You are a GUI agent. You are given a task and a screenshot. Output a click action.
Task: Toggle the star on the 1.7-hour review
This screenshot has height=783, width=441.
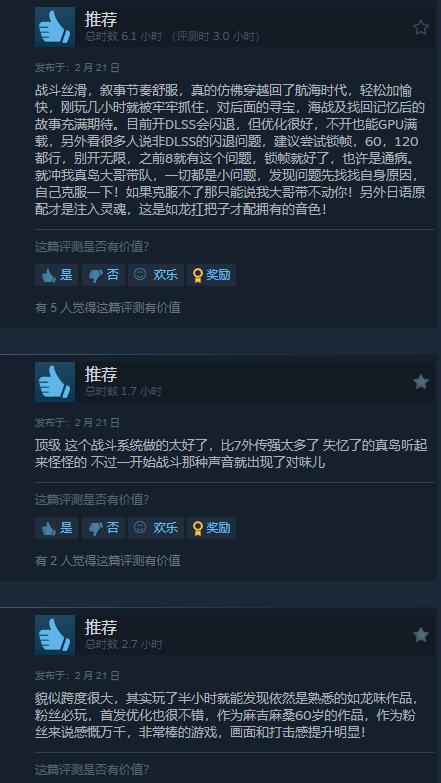[421, 382]
